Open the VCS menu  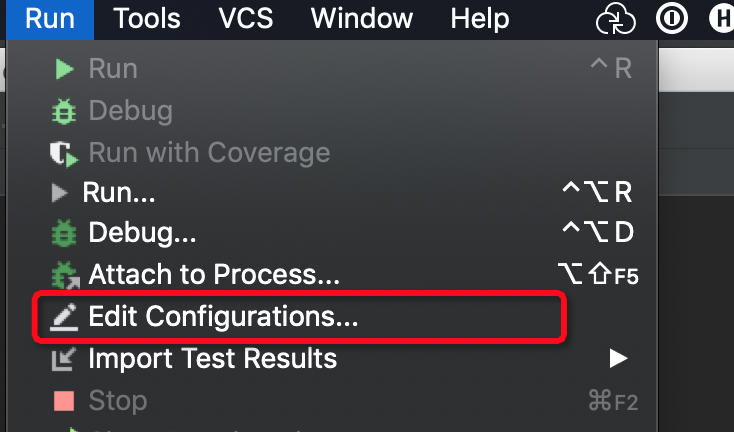[245, 18]
